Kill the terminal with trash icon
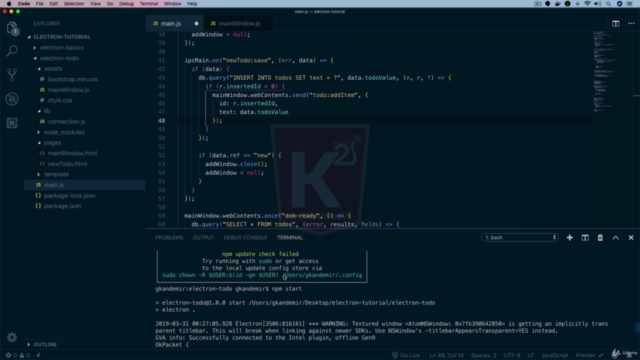 point(600,238)
